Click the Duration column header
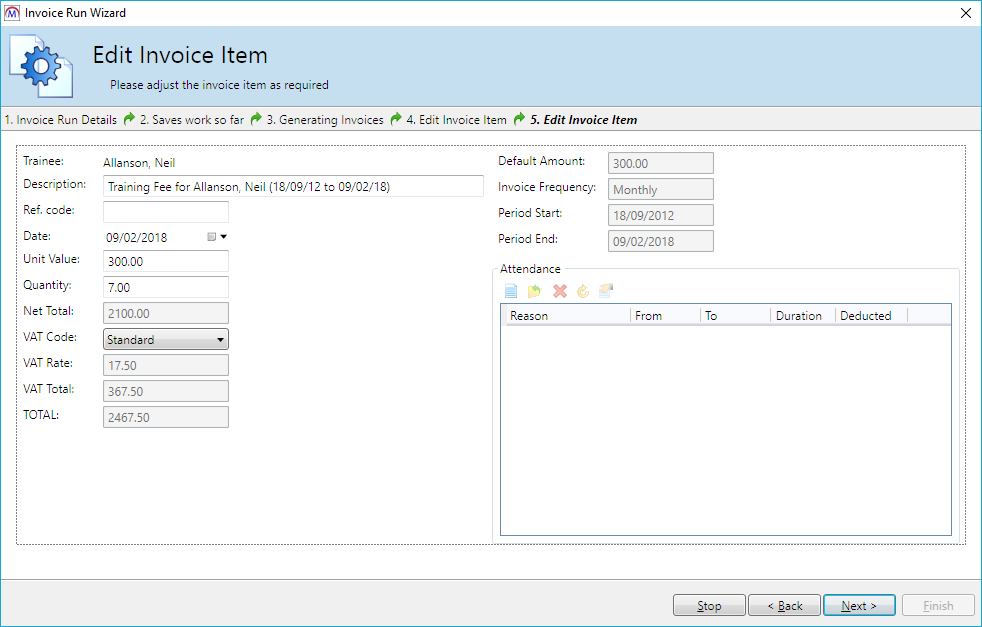This screenshot has height=627, width=982. click(798, 316)
